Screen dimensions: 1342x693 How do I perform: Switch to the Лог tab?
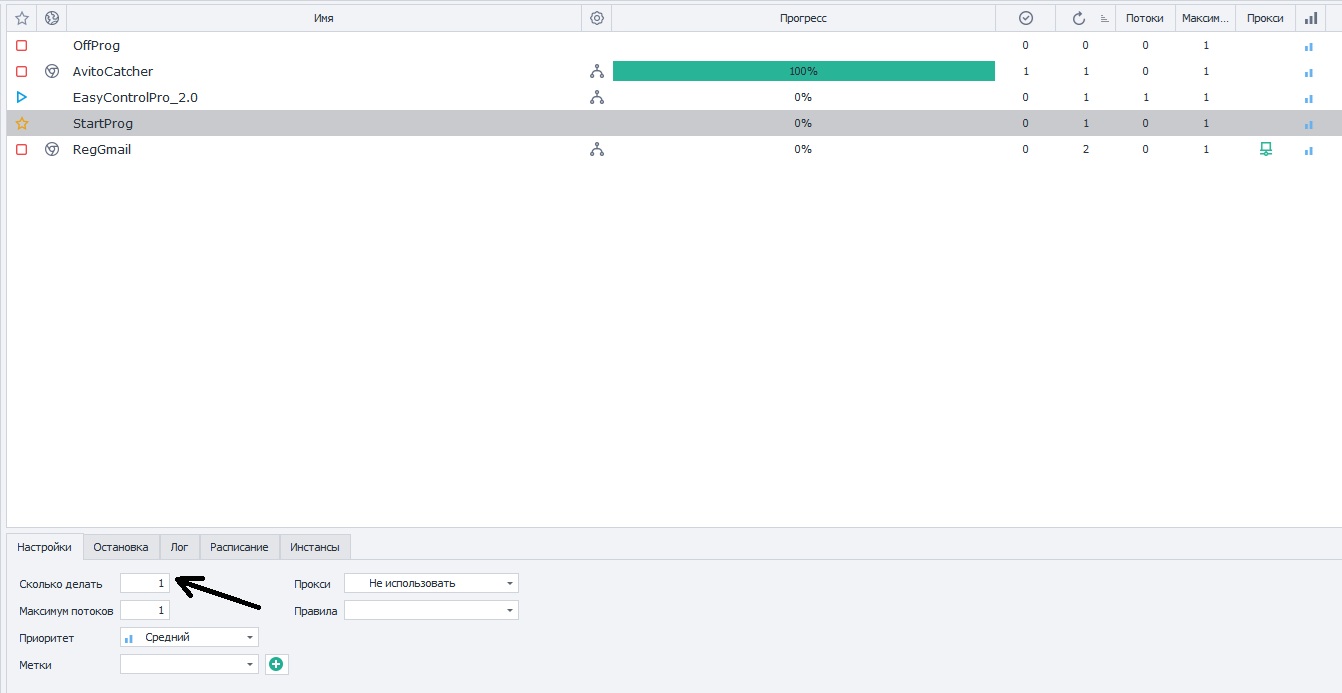point(180,547)
